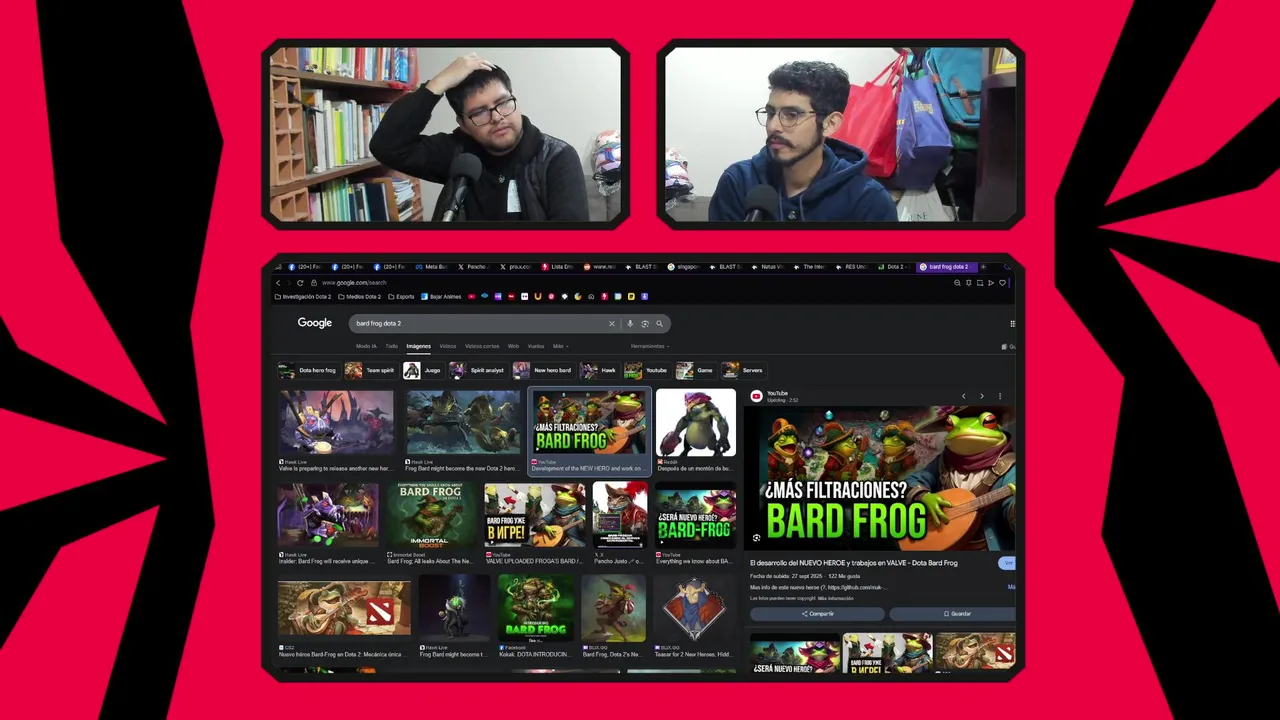Screen dimensions: 1280x720
Task: Show next image in the preview panel
Action: coord(982,396)
